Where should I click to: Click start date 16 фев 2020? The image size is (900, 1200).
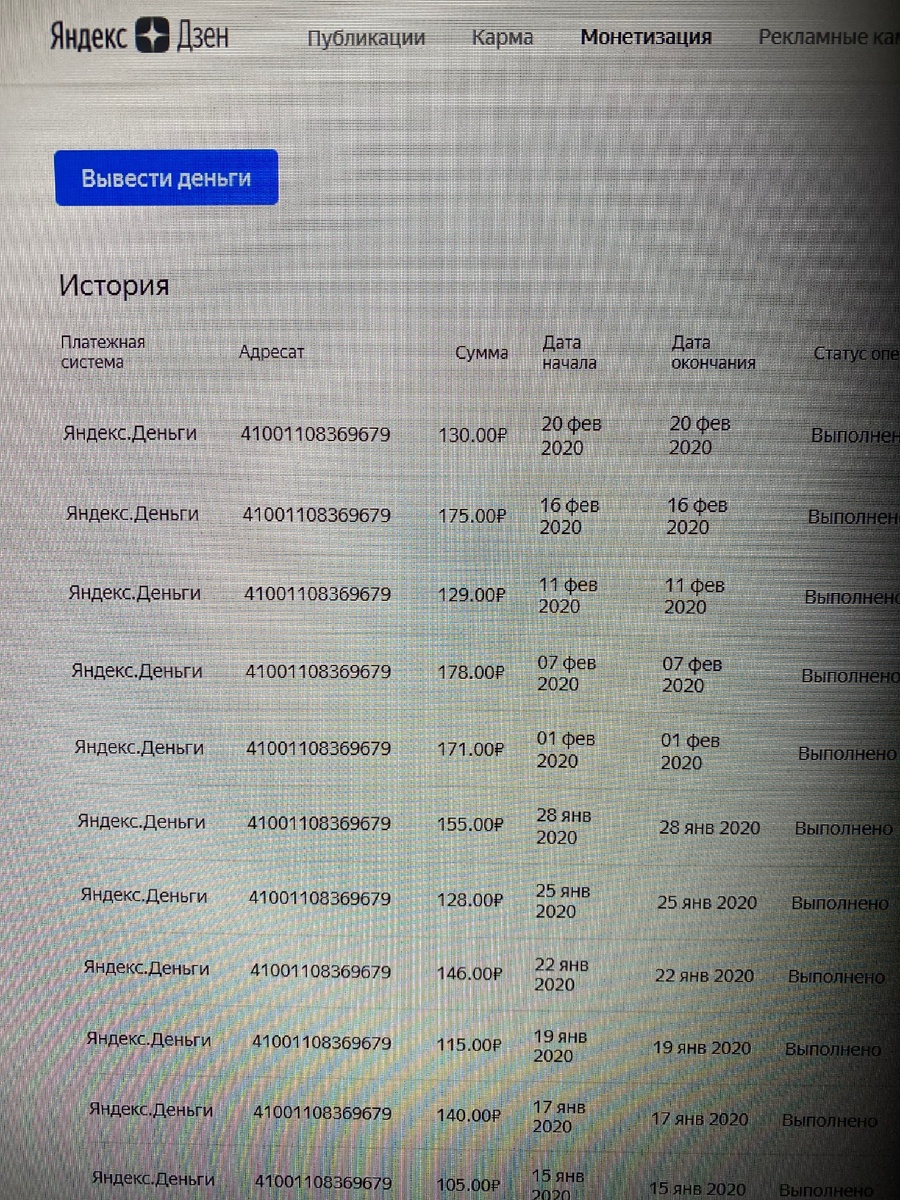569,516
